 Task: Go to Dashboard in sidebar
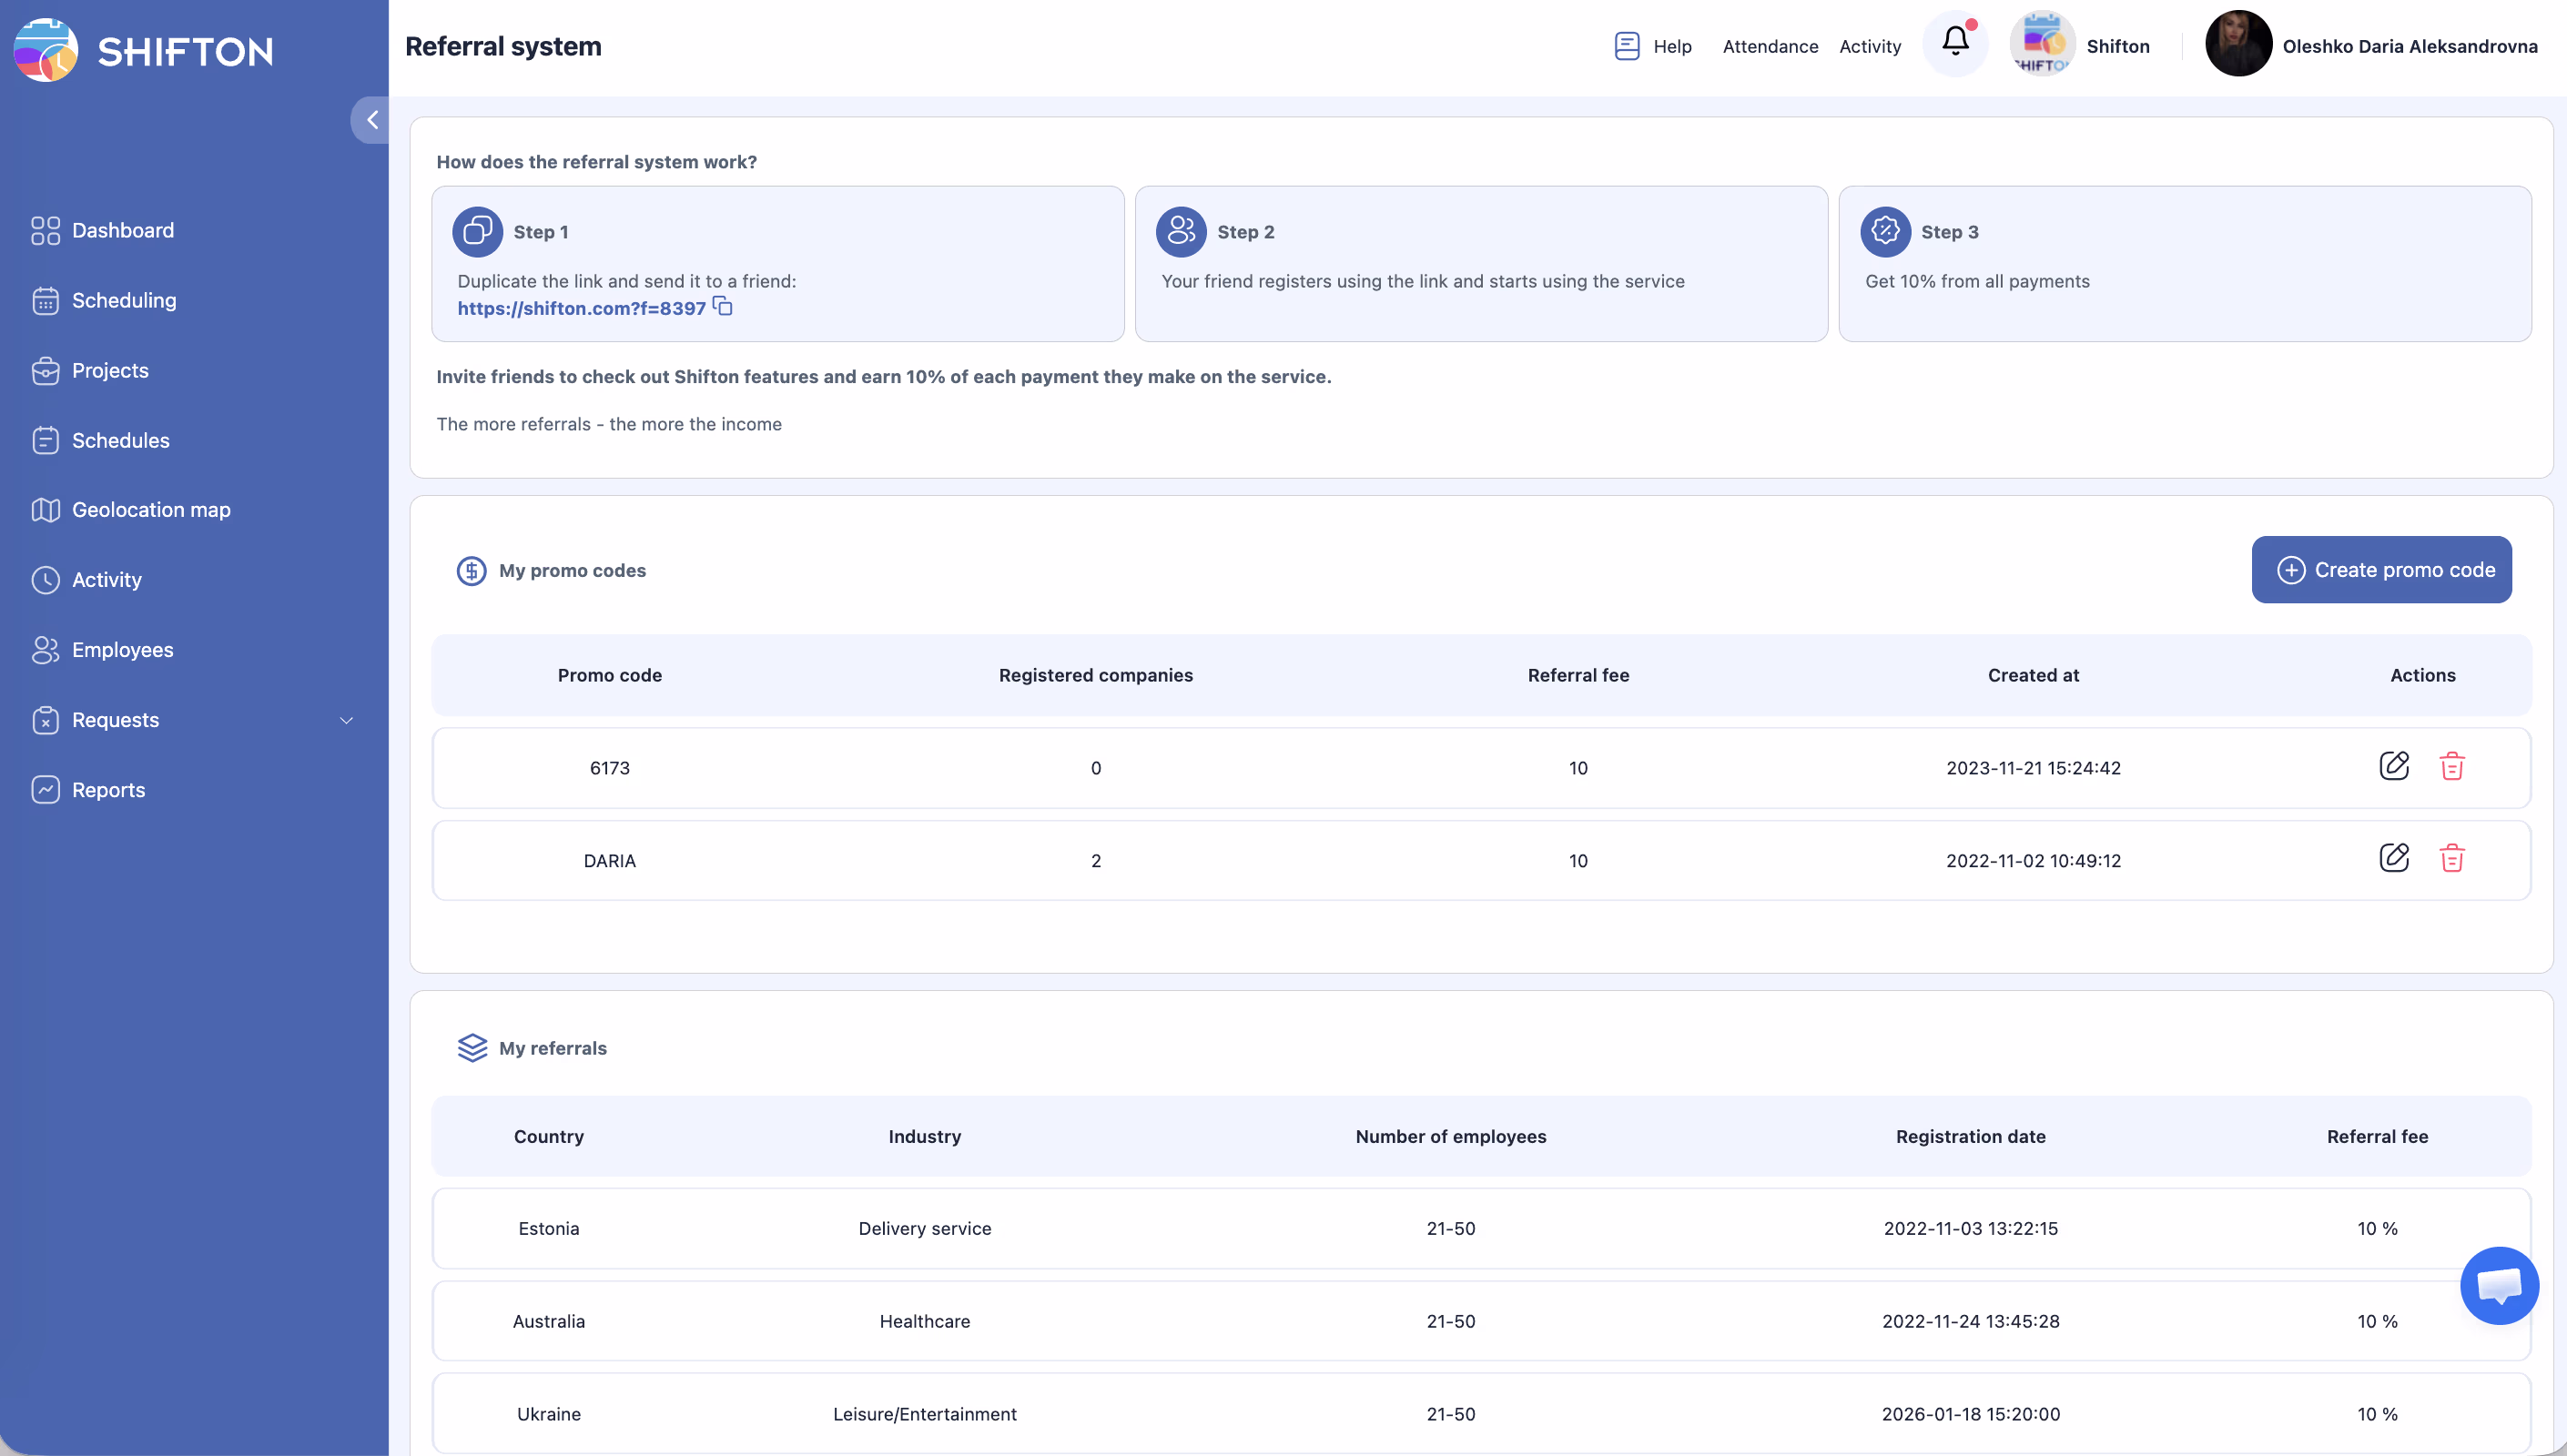pos(122,230)
